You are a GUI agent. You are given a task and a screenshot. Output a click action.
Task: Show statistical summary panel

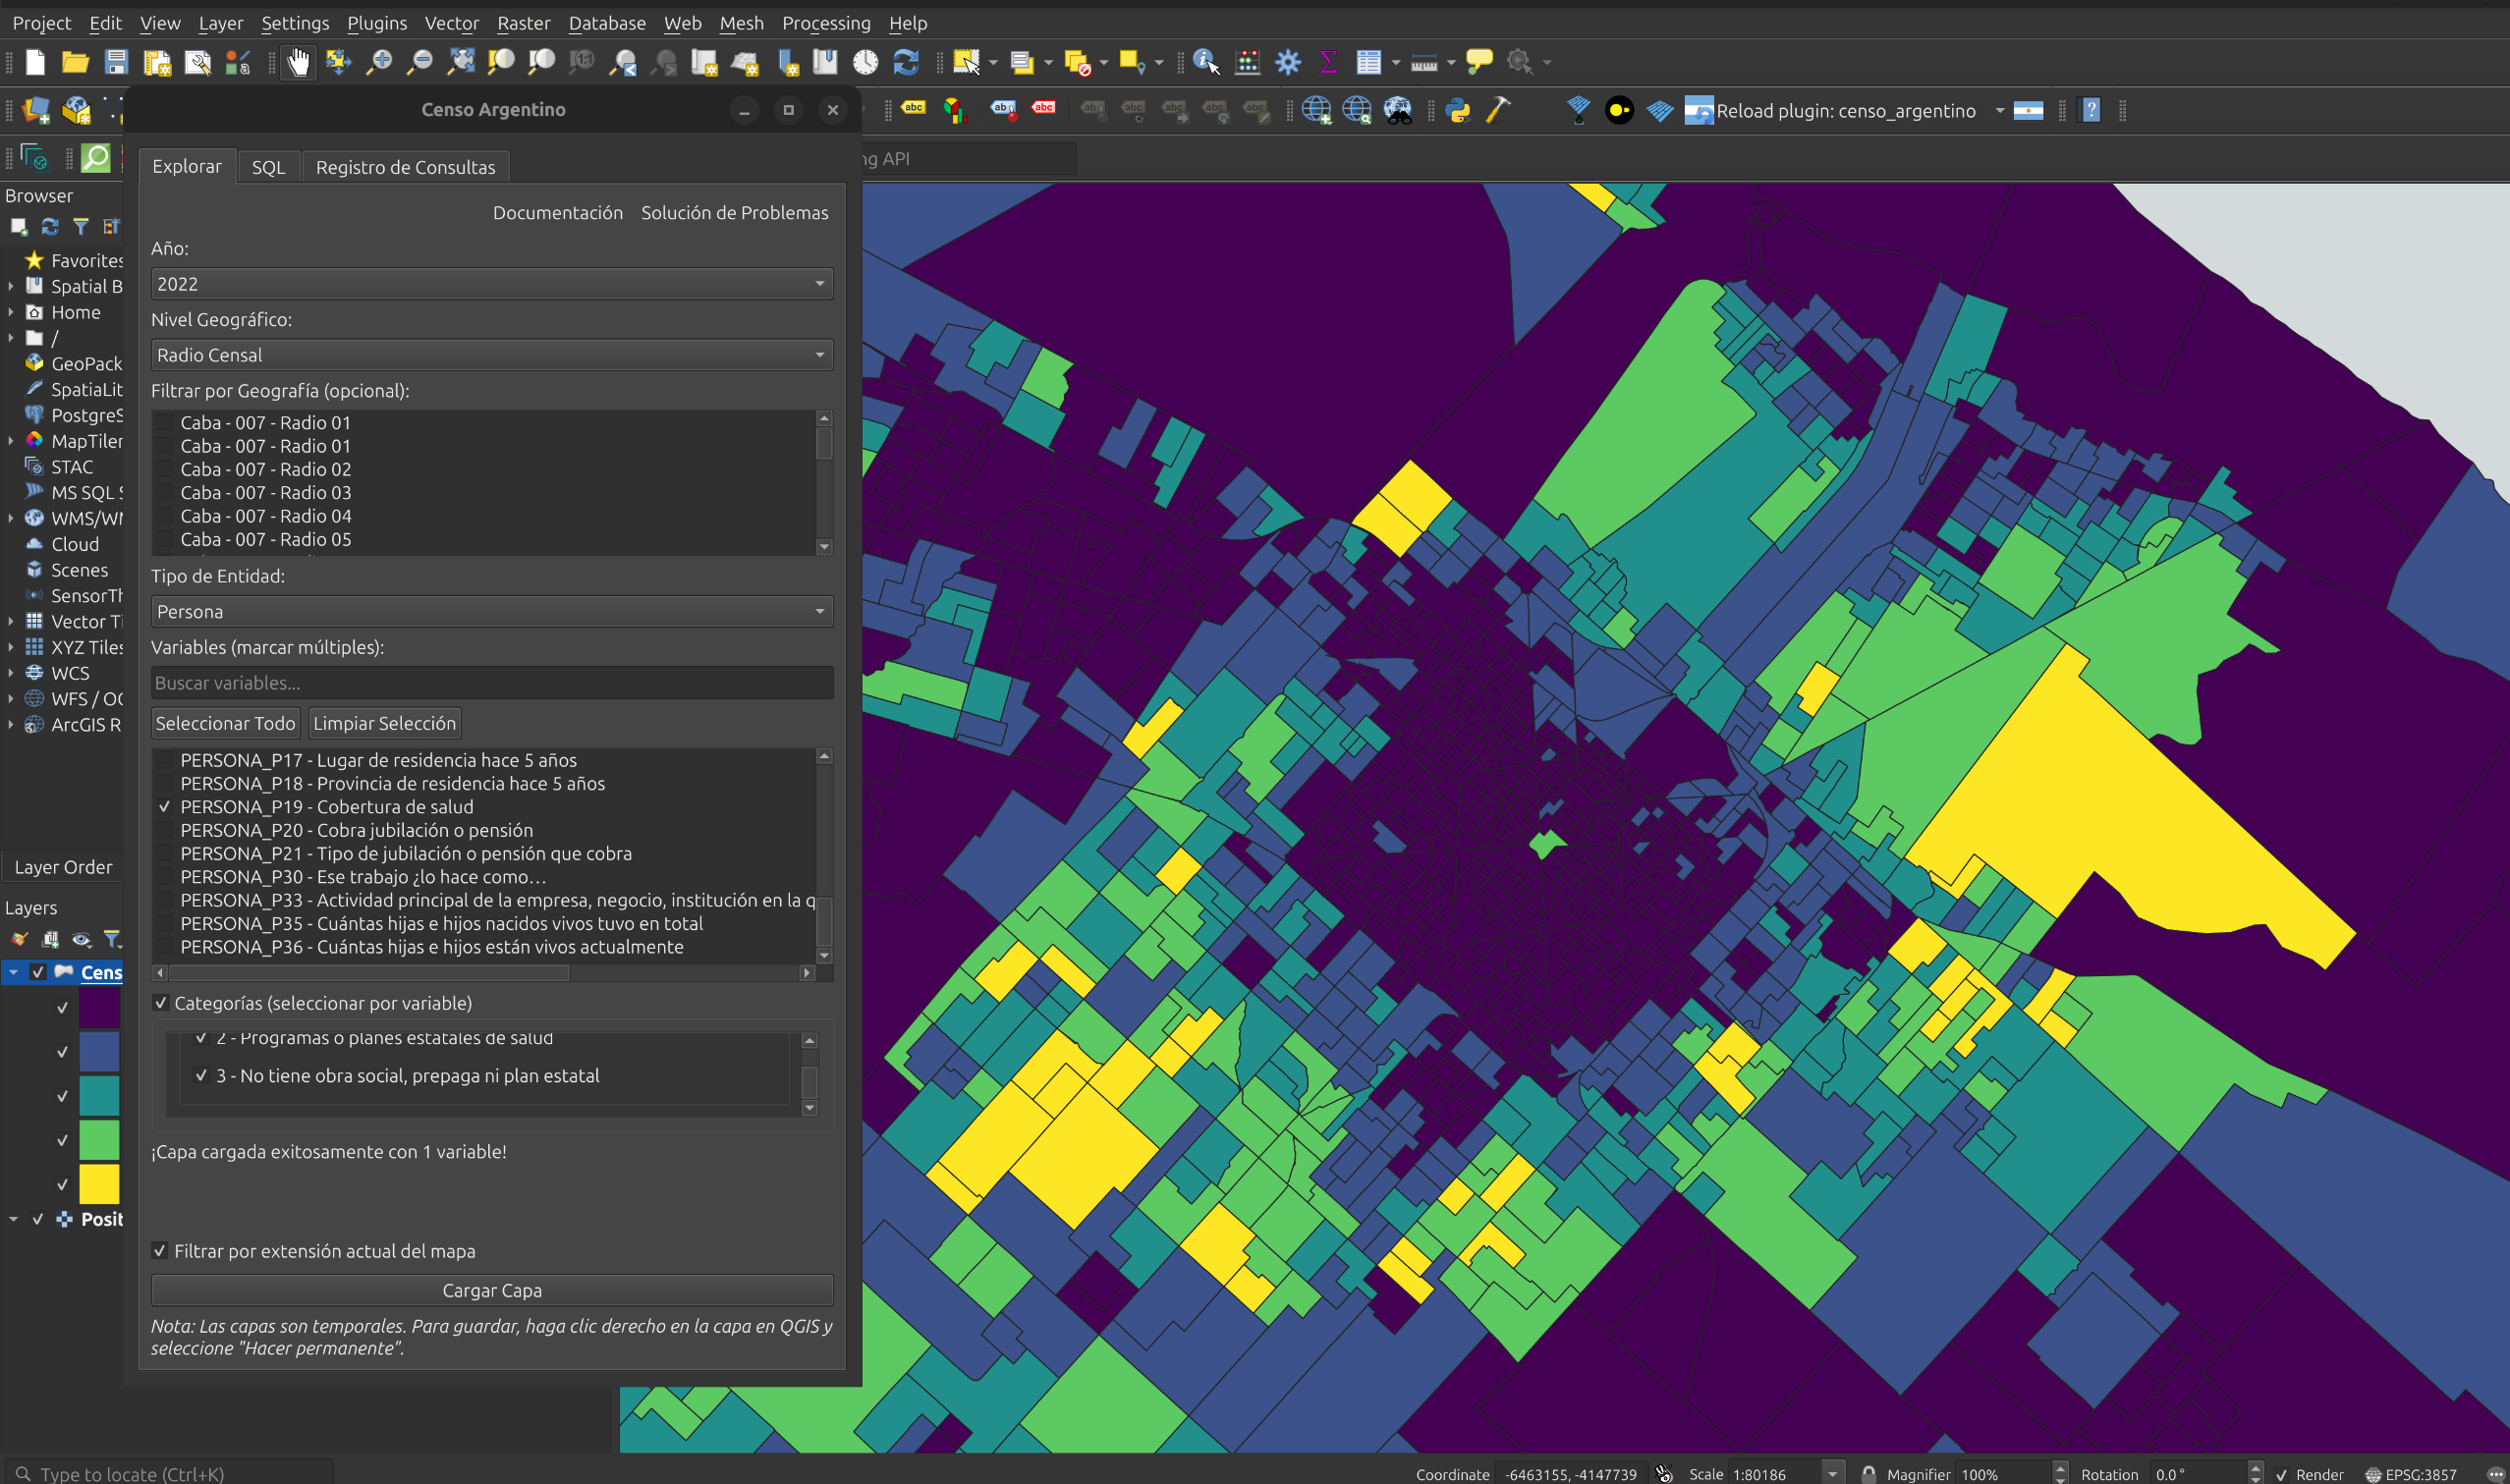click(1327, 62)
